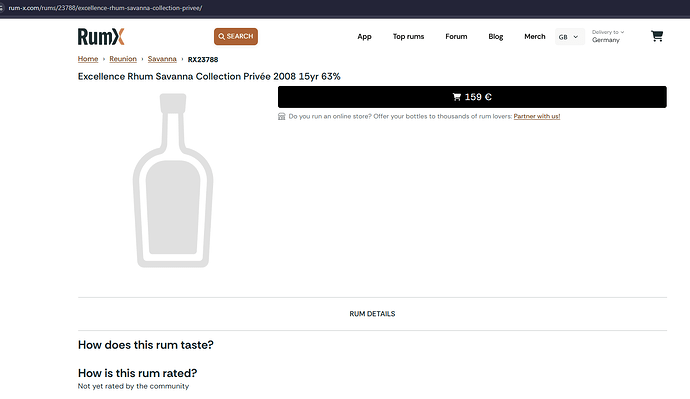Select the RUM DETAILS tab

click(x=372, y=314)
